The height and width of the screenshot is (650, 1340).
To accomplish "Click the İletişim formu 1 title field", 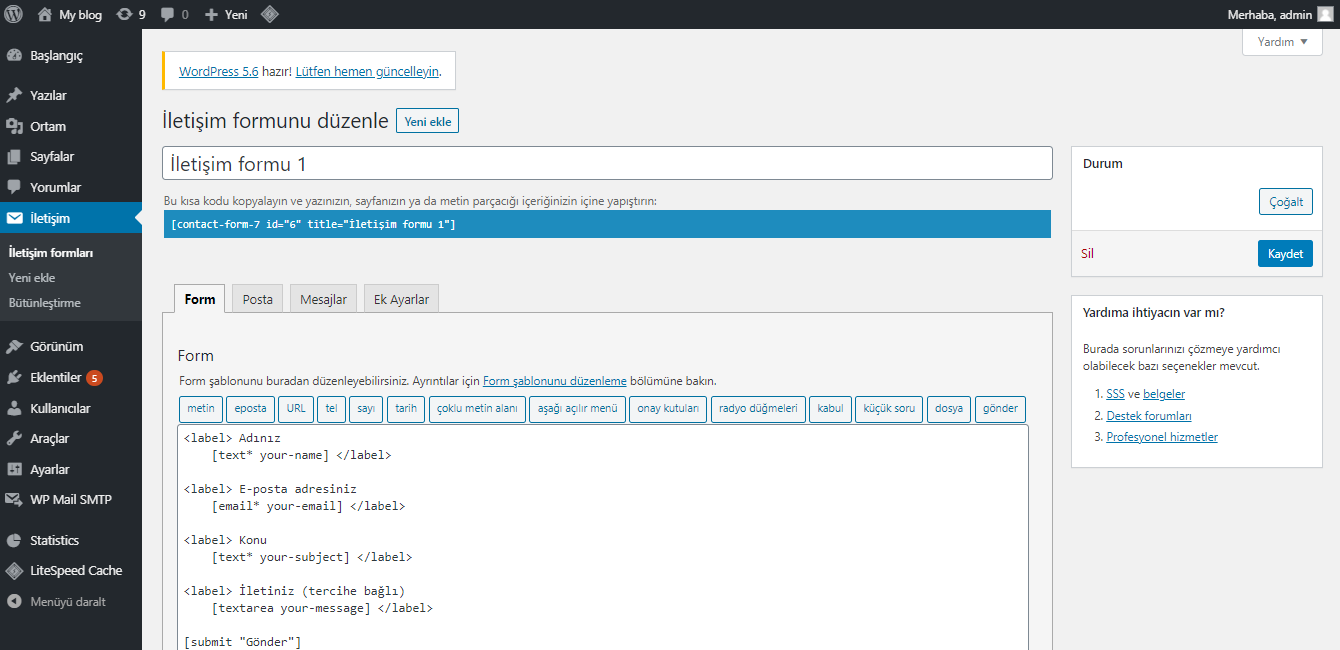I will (607, 163).
